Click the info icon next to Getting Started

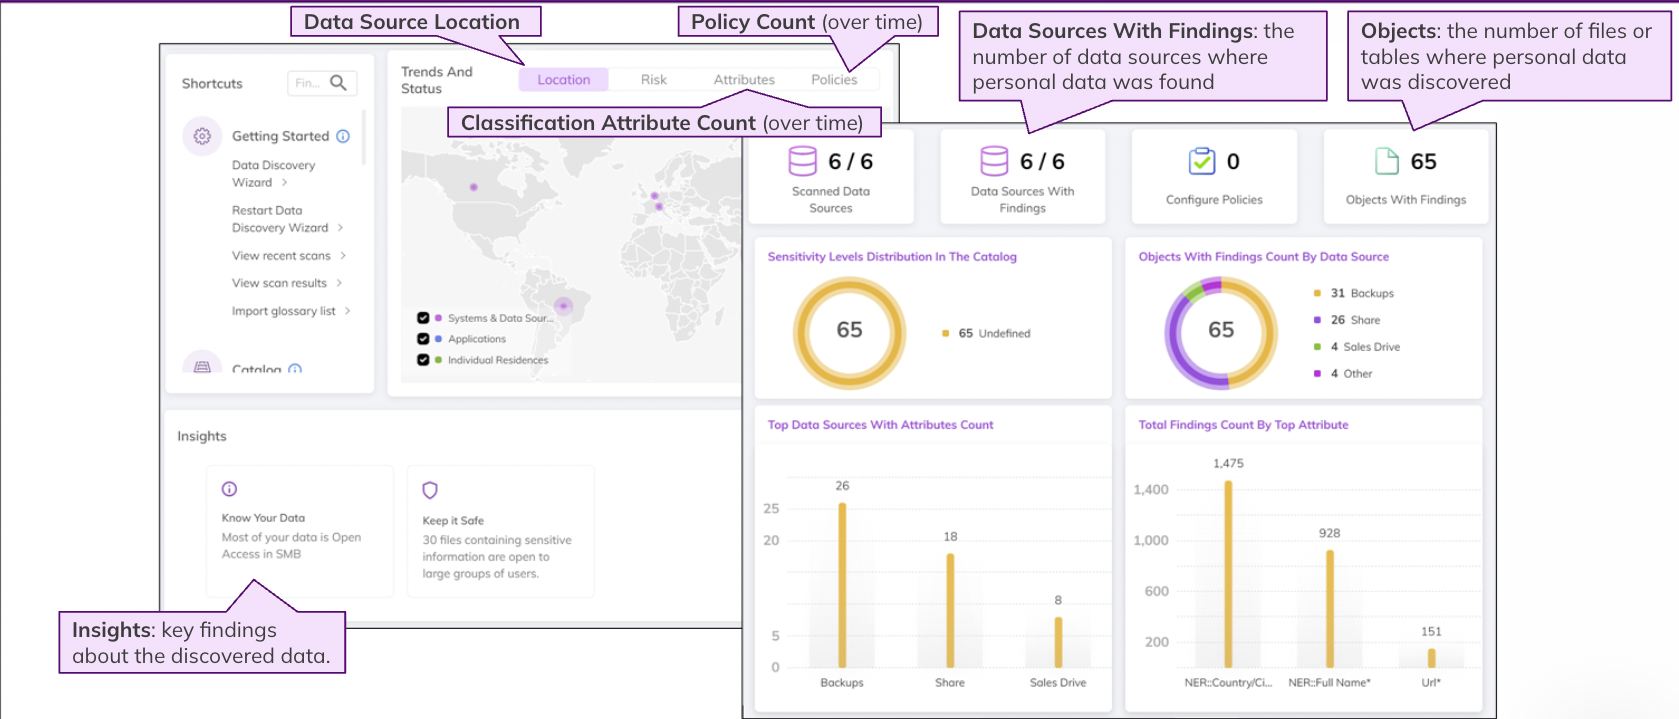tap(343, 136)
